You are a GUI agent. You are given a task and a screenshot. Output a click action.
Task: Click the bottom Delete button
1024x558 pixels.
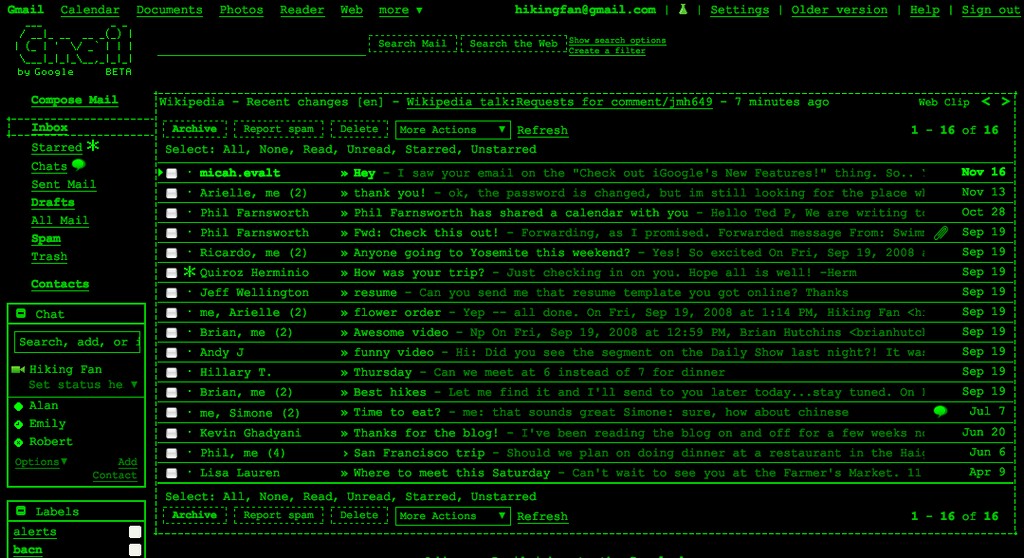359,515
